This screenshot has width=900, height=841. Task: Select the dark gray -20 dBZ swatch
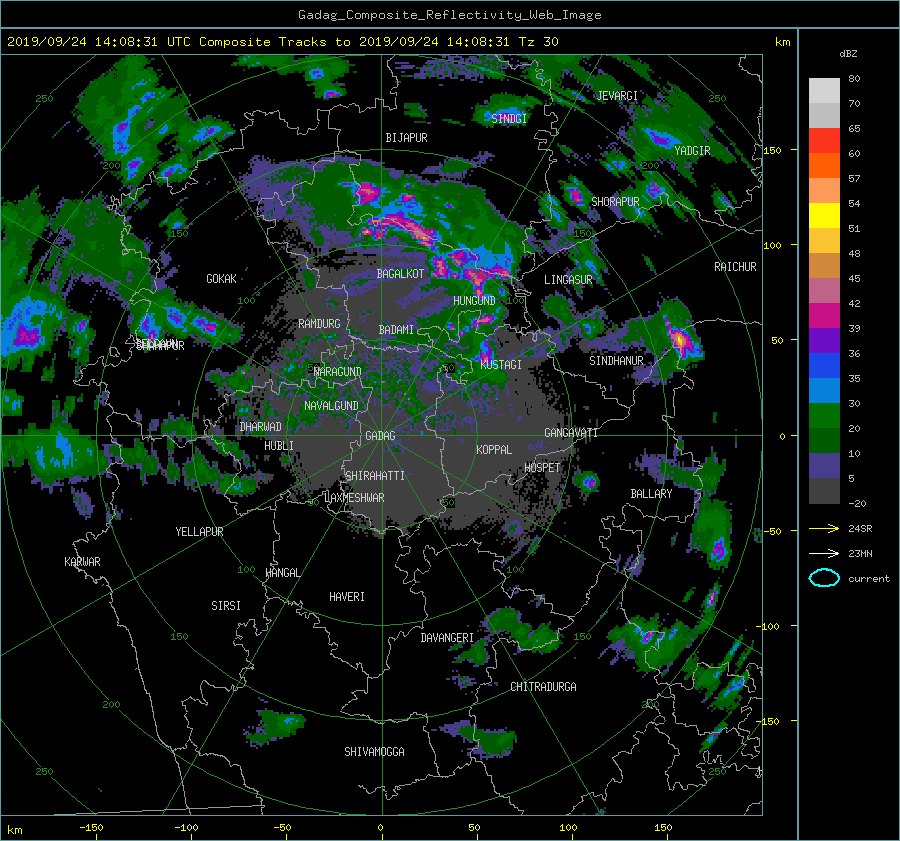pyautogui.click(x=824, y=490)
